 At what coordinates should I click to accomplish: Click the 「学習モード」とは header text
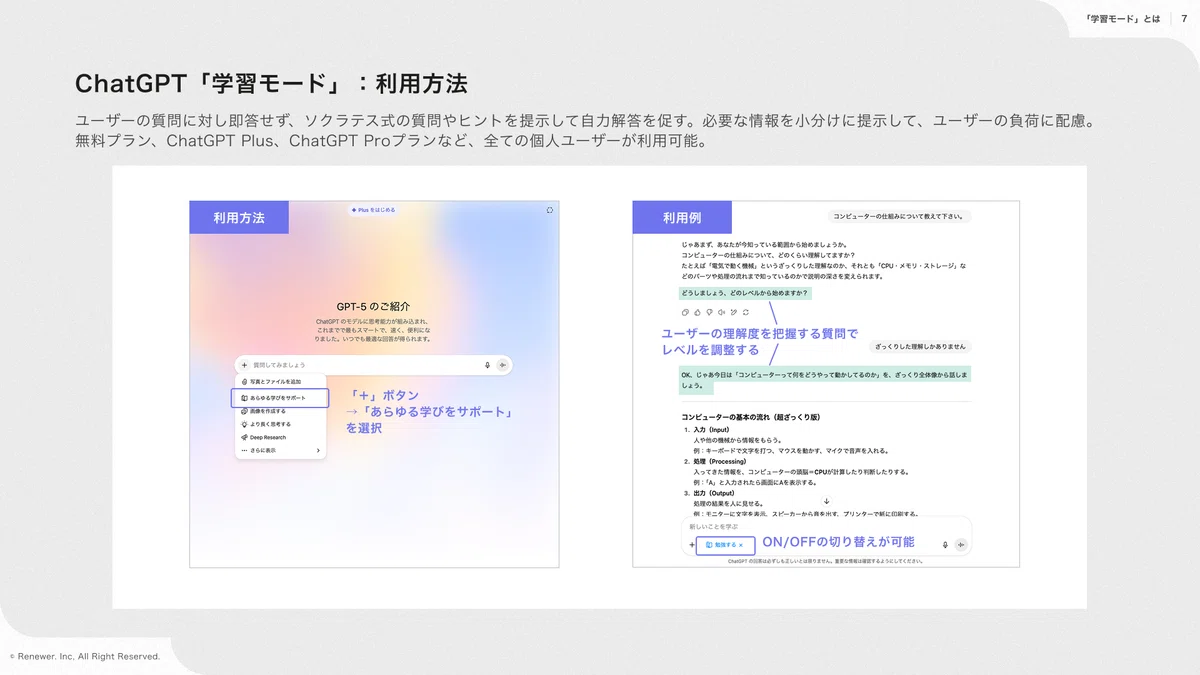click(x=1123, y=18)
